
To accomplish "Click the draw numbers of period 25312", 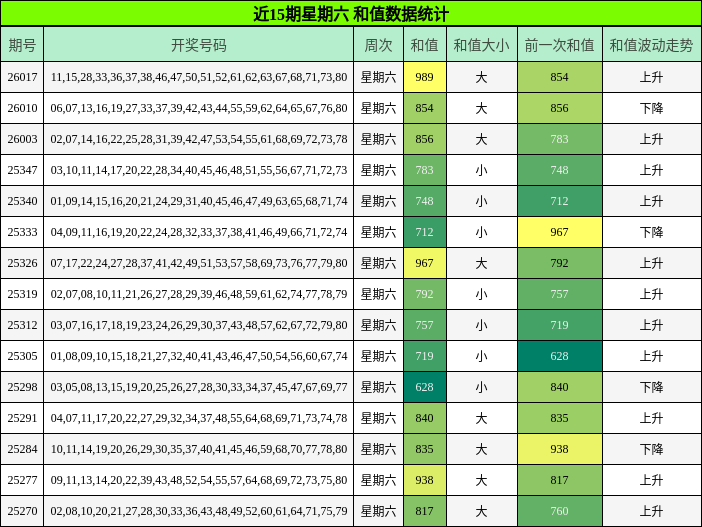I will point(199,325).
